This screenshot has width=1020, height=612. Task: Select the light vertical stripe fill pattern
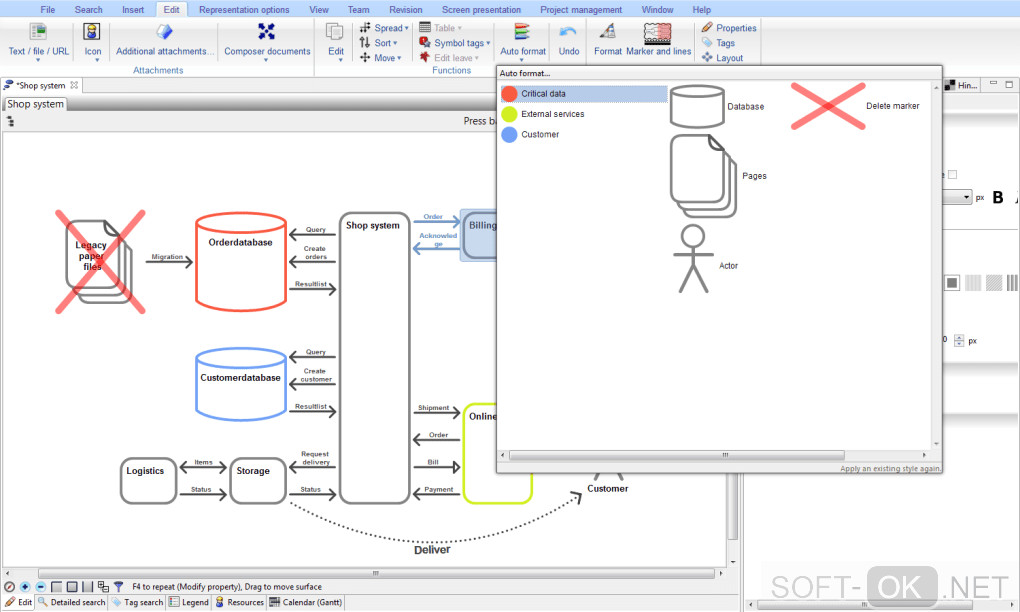pyautogui.click(x=973, y=283)
